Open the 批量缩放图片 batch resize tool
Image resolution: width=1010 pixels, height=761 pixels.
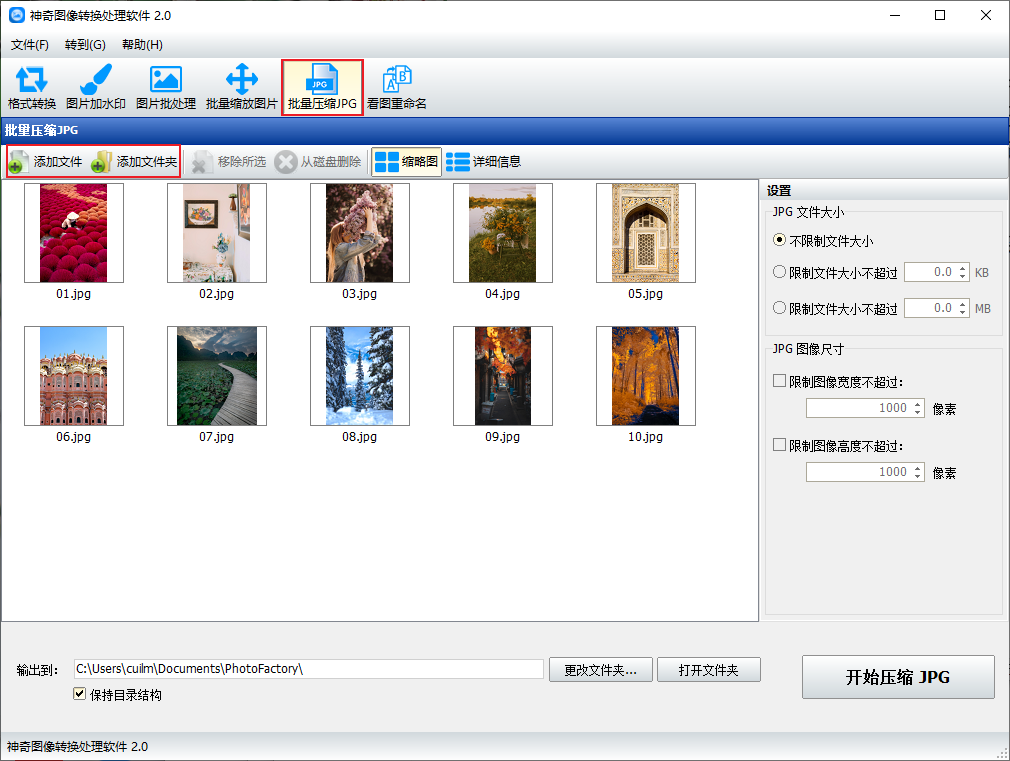click(242, 88)
